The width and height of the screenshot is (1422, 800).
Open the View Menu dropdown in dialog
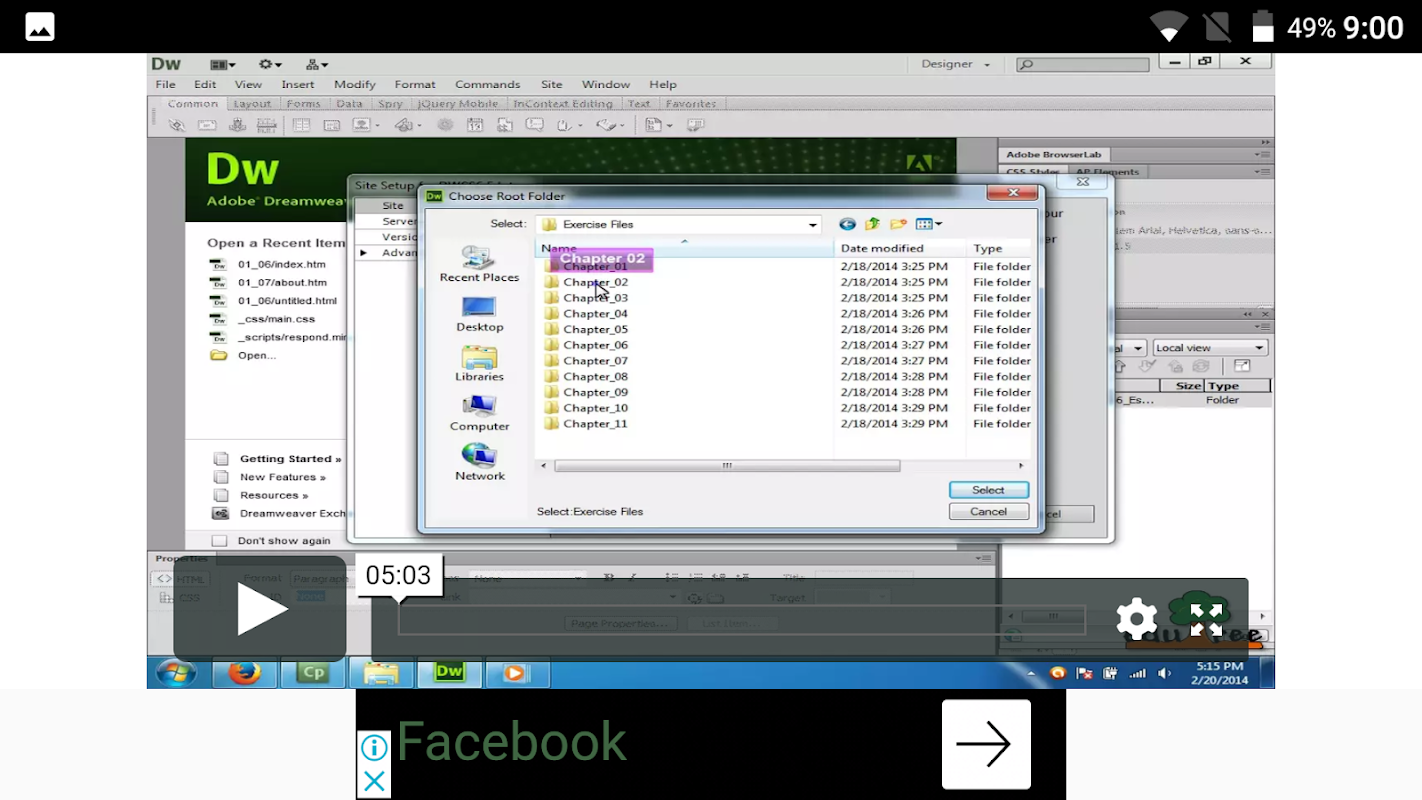(x=929, y=224)
